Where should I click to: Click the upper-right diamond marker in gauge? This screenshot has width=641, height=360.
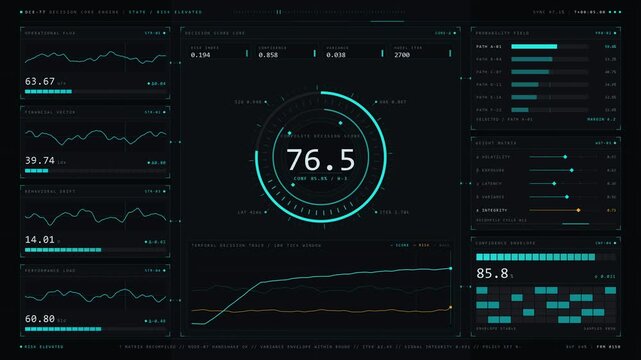[x=341, y=123]
